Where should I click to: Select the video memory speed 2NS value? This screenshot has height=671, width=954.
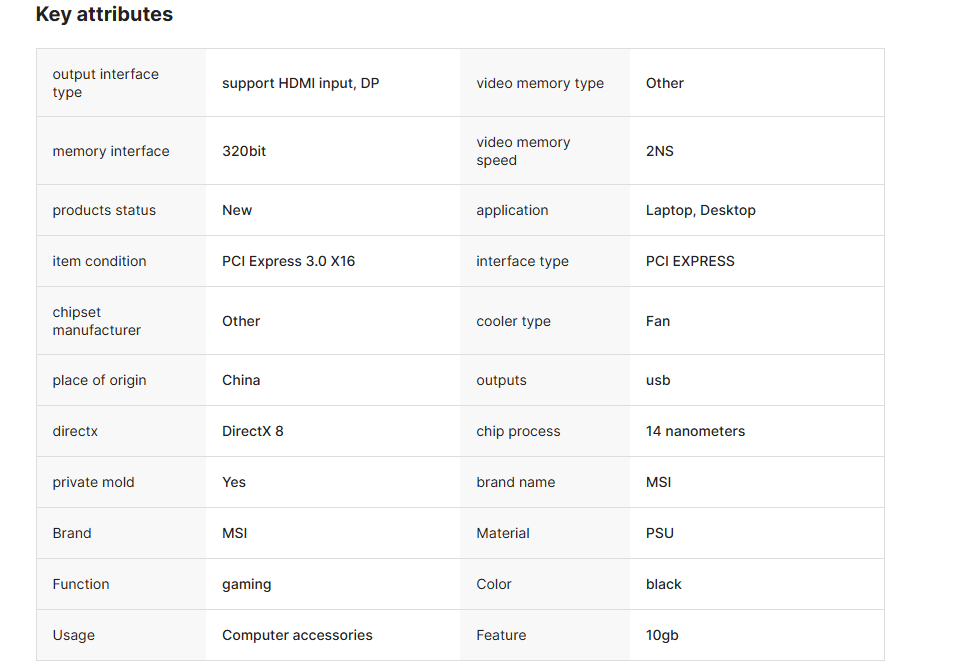point(660,151)
